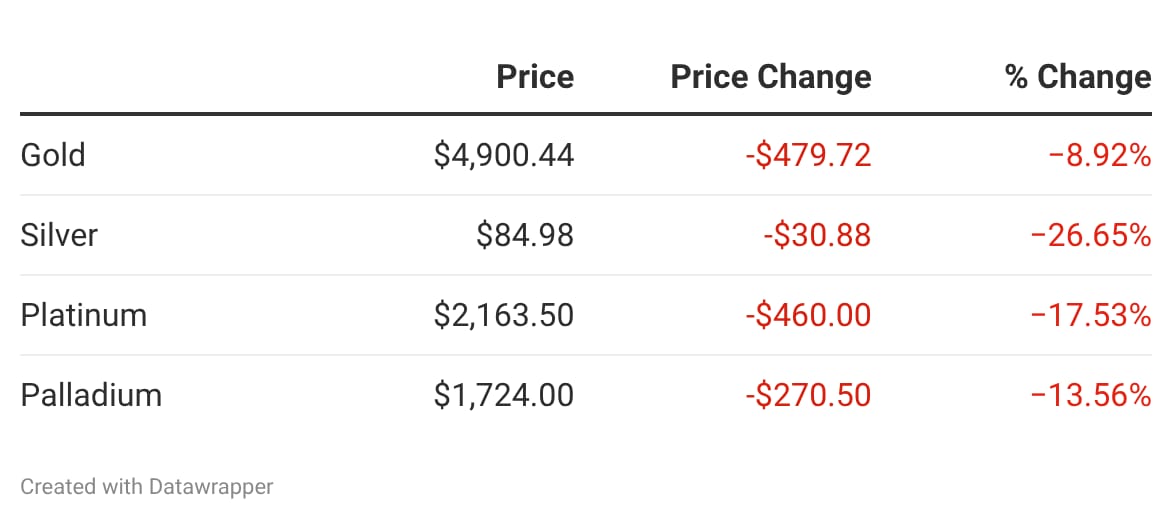Select the Silver row label

tap(59, 235)
